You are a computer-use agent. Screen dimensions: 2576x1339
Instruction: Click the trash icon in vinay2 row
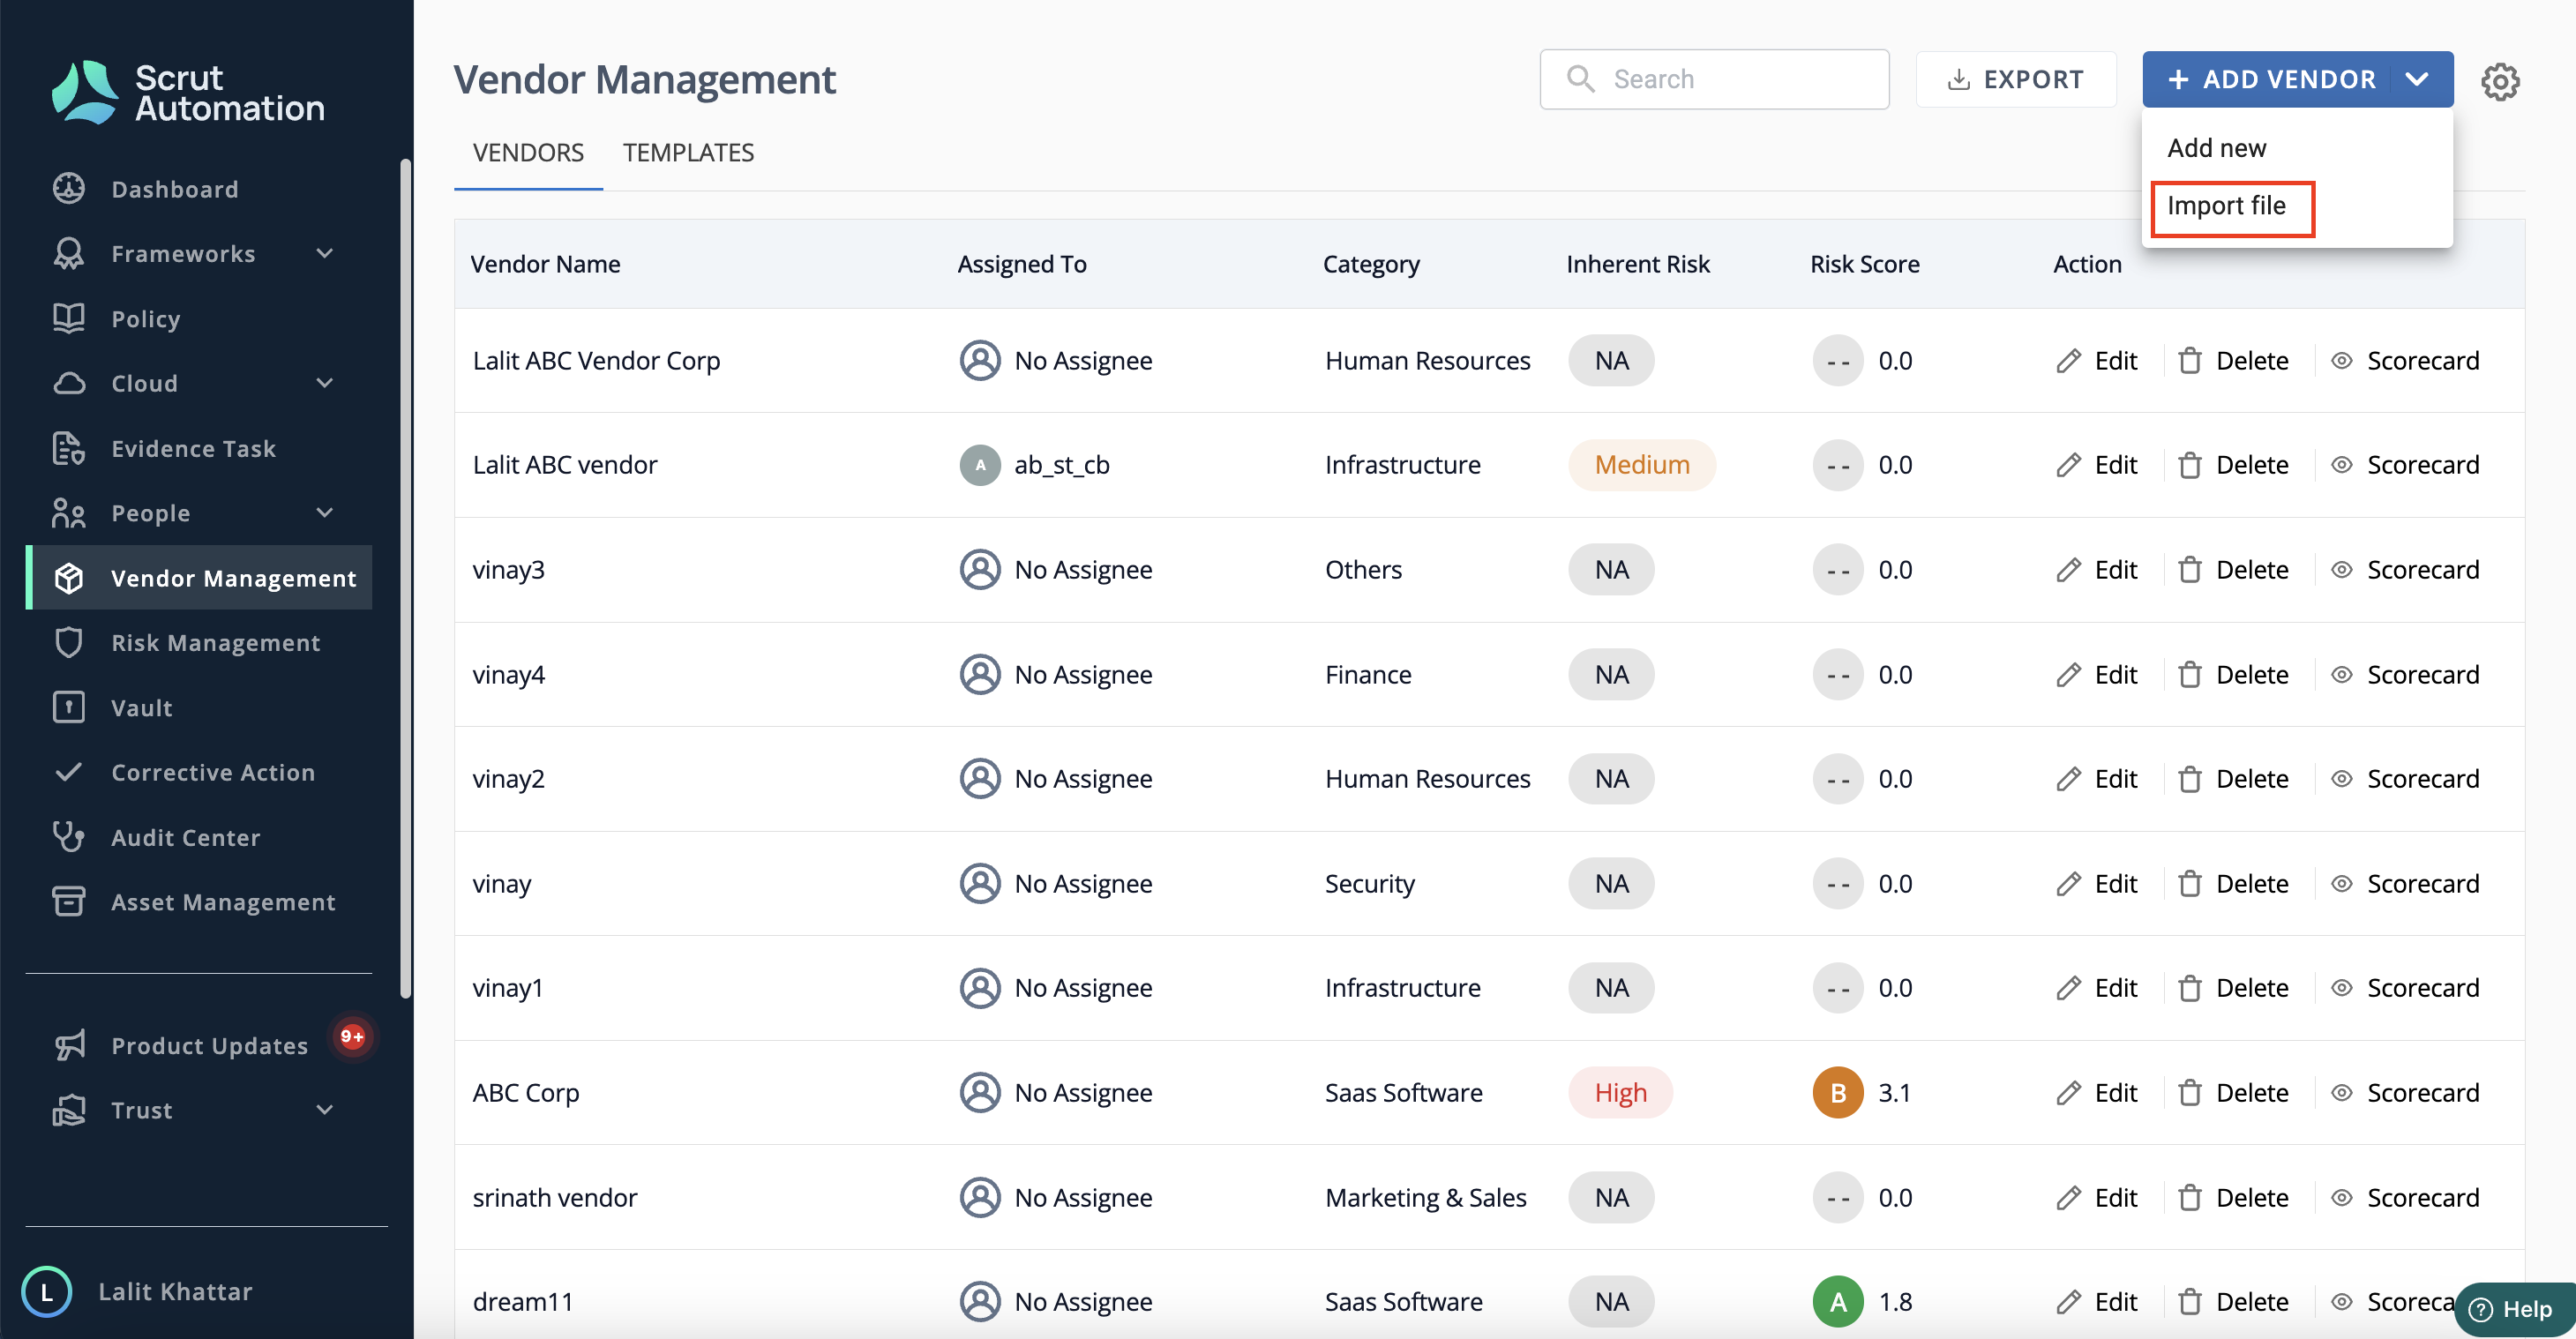[2190, 779]
